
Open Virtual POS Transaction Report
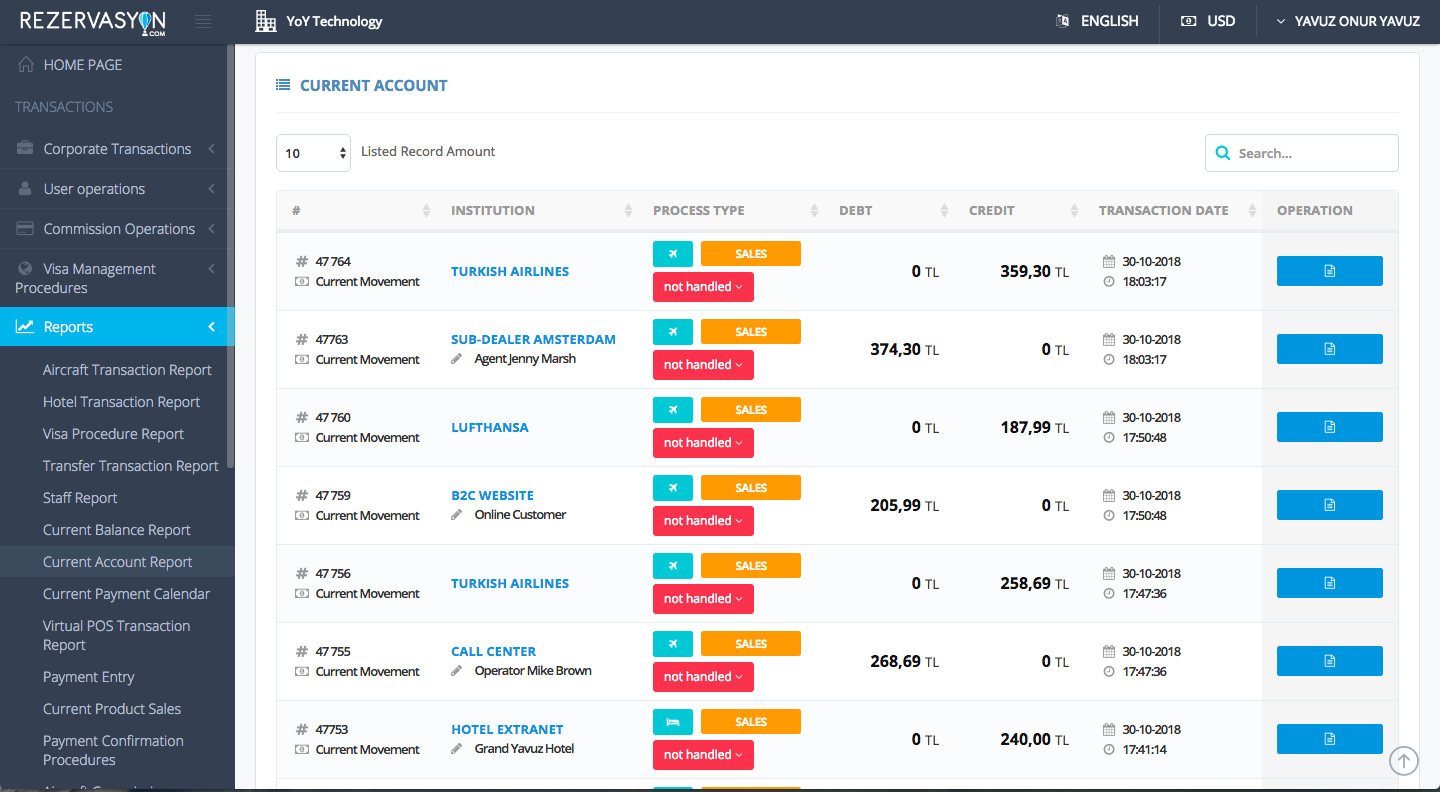click(117, 635)
